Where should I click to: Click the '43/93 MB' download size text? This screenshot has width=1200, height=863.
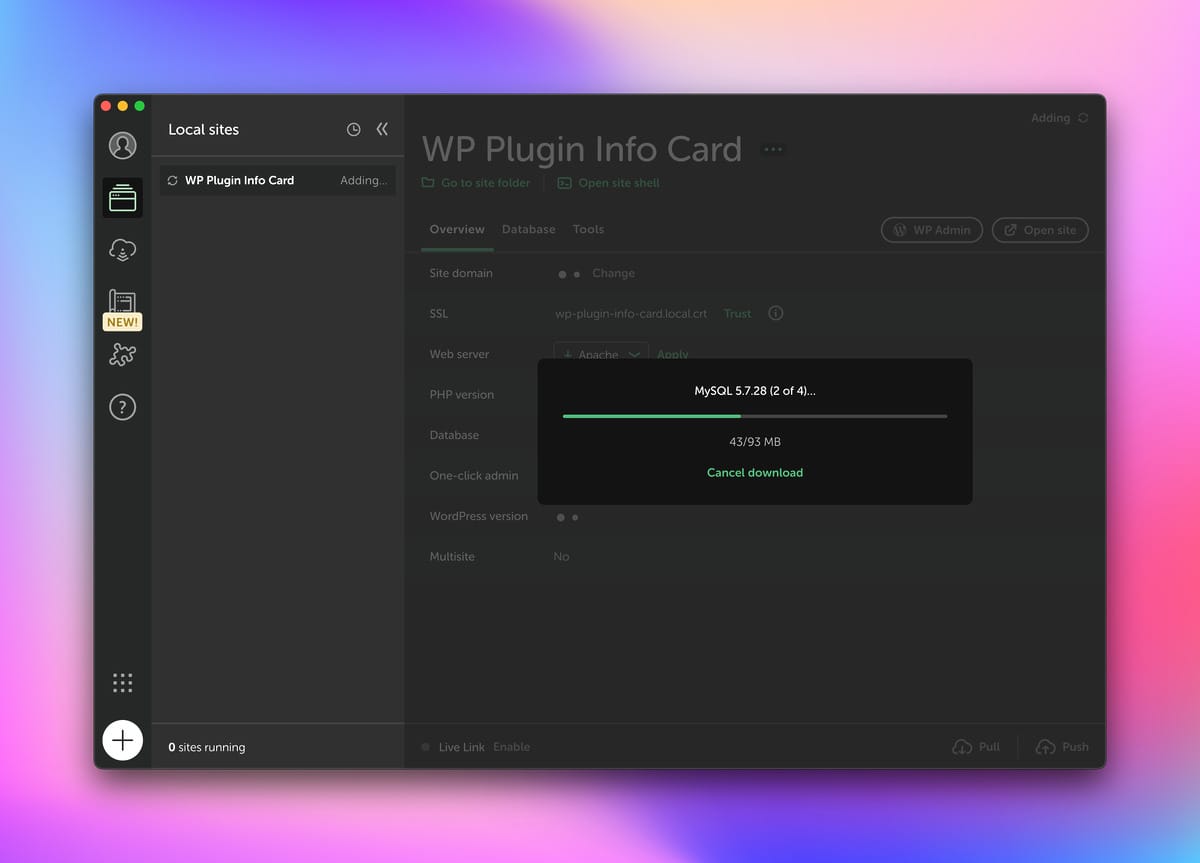tap(755, 442)
